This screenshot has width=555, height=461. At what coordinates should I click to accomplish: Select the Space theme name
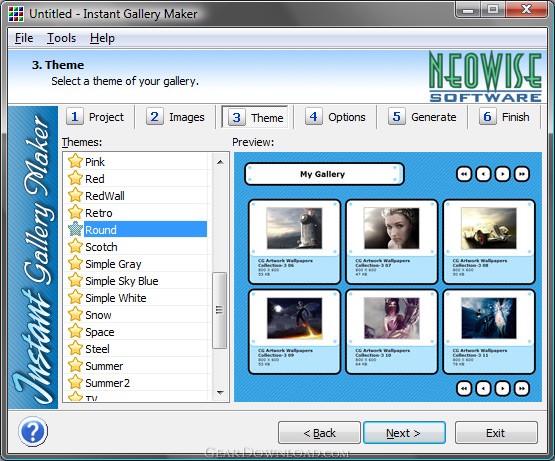[100, 332]
